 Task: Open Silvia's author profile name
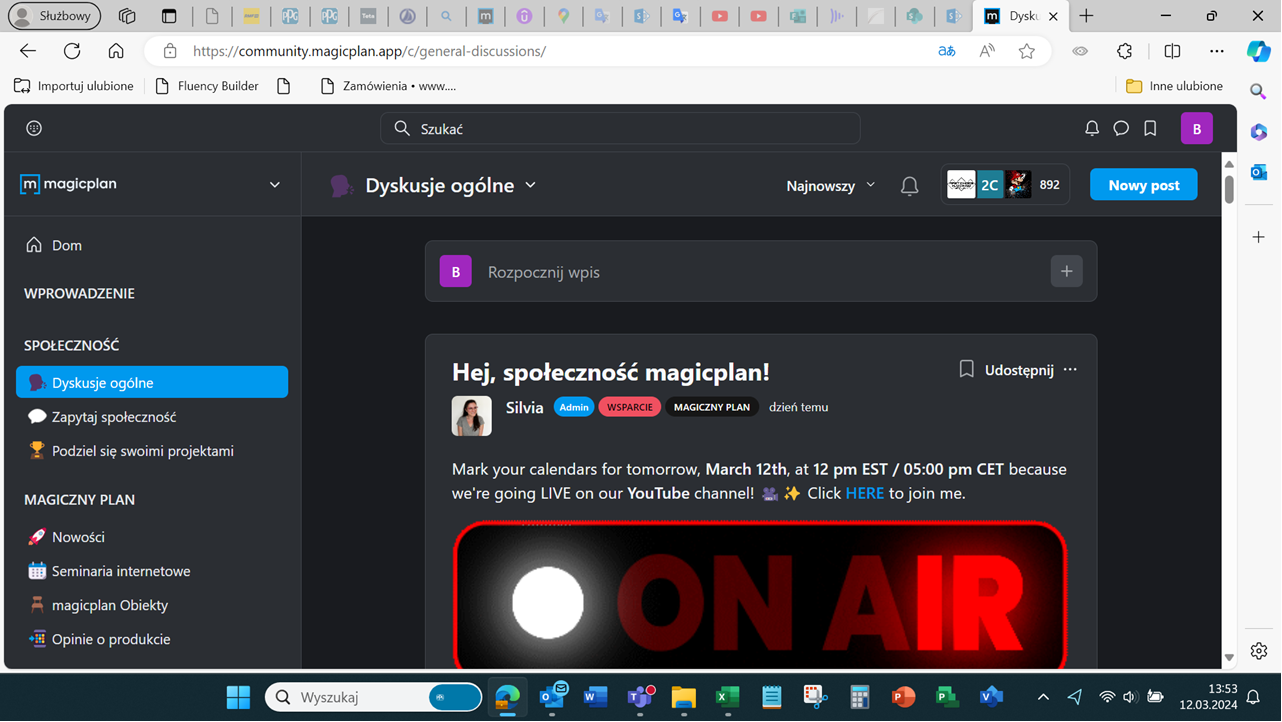click(525, 407)
